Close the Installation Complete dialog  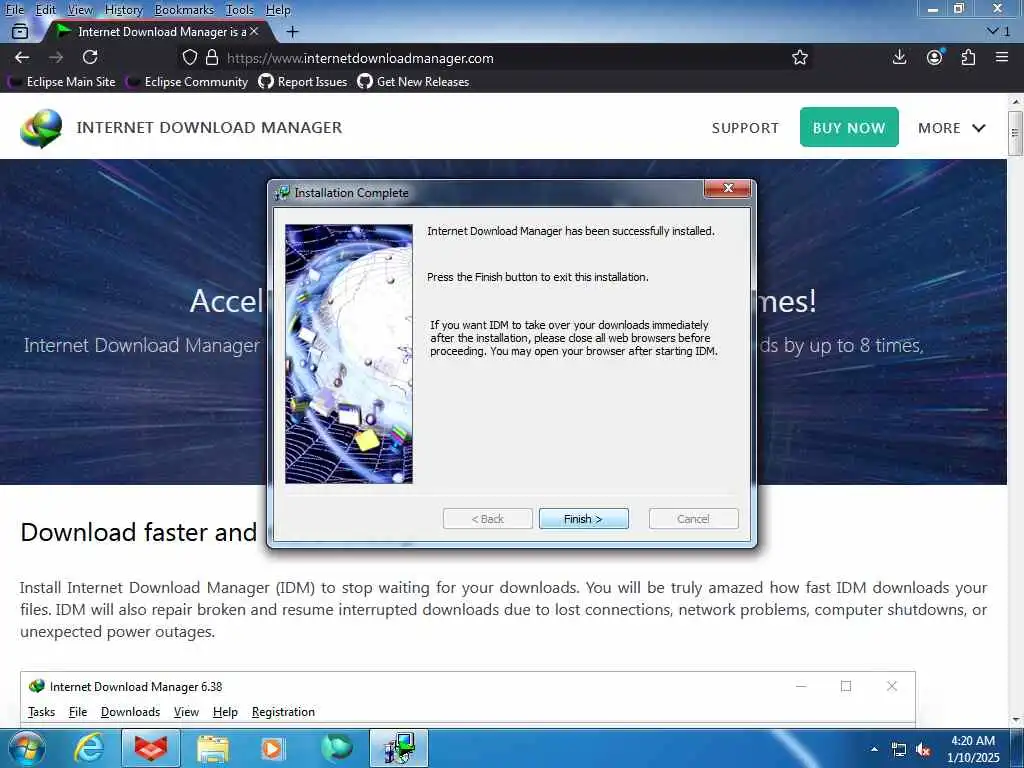(728, 188)
